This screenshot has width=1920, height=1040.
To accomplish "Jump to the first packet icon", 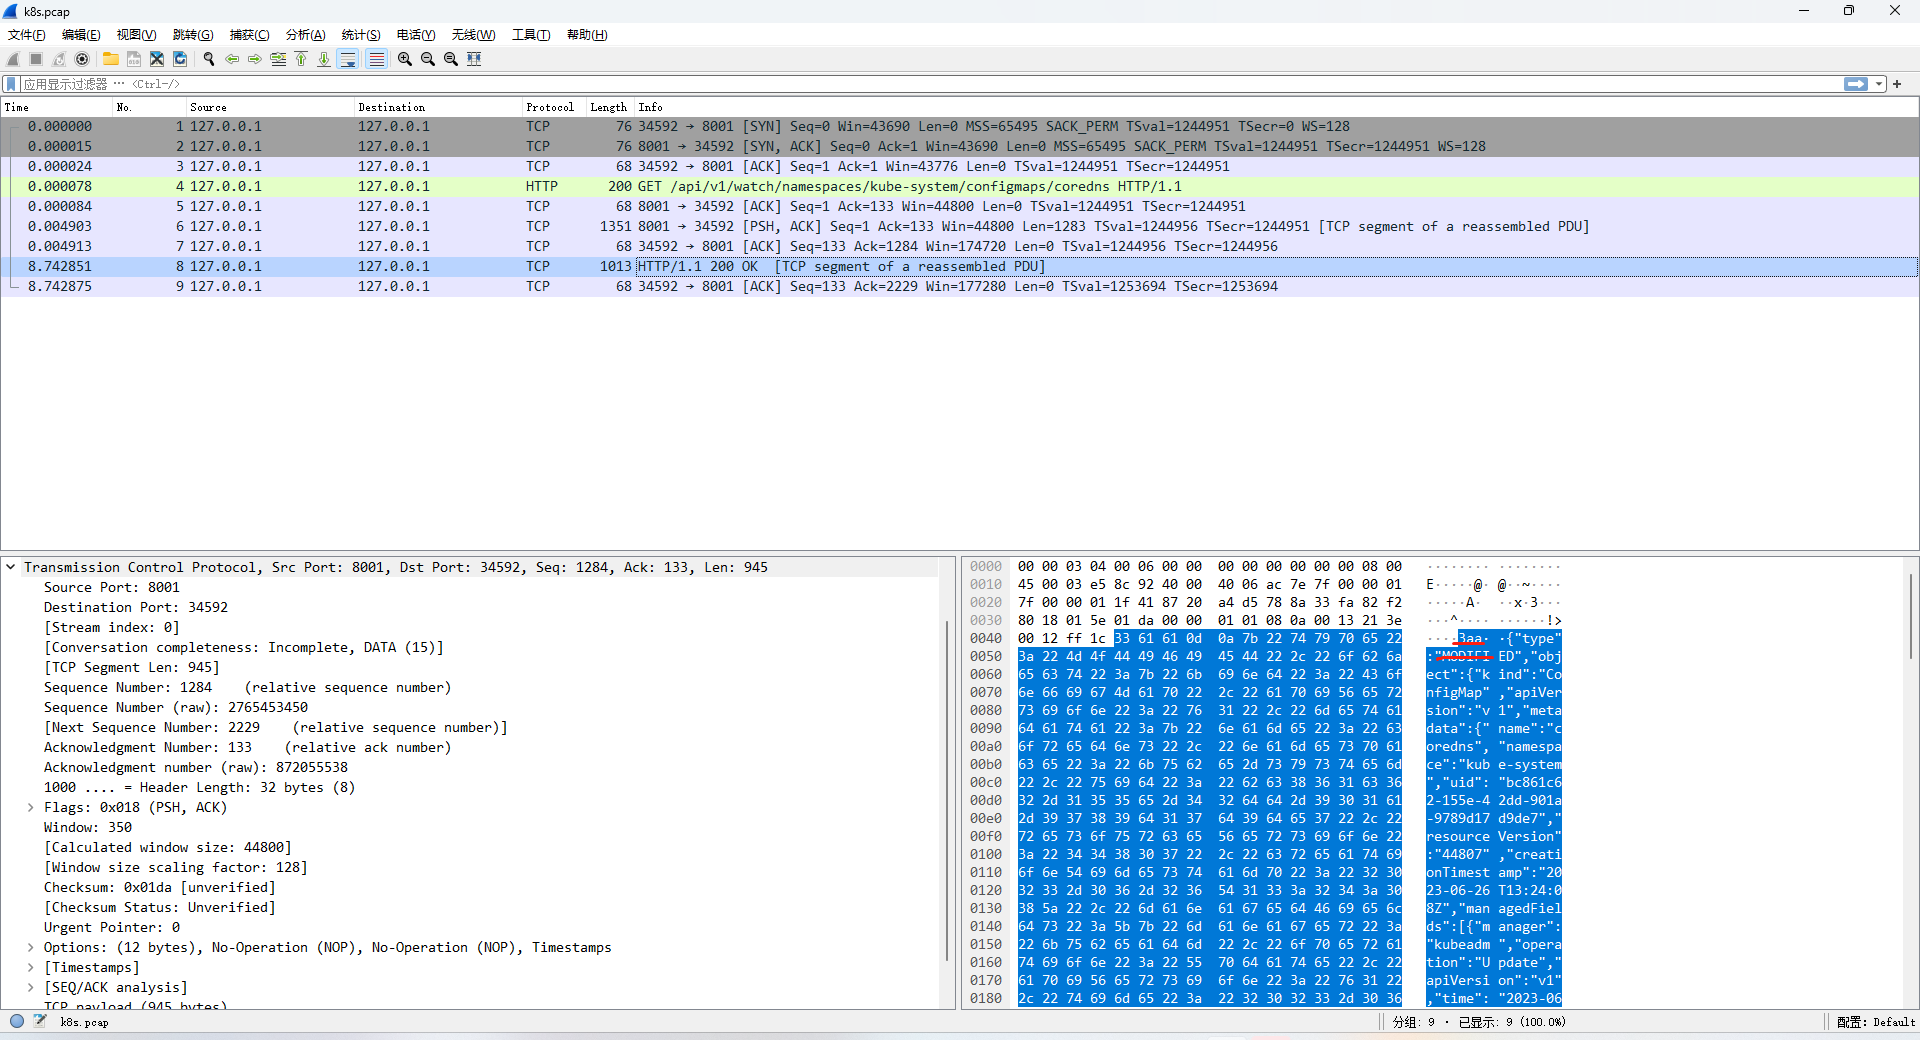I will pos(301,59).
